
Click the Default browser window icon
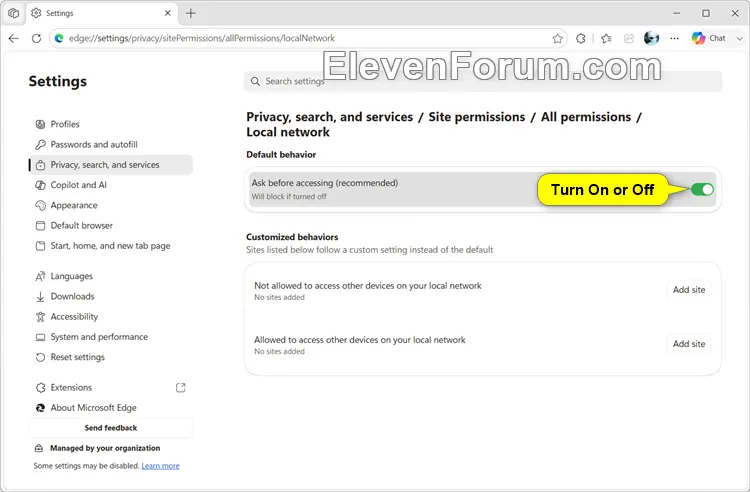click(40, 225)
